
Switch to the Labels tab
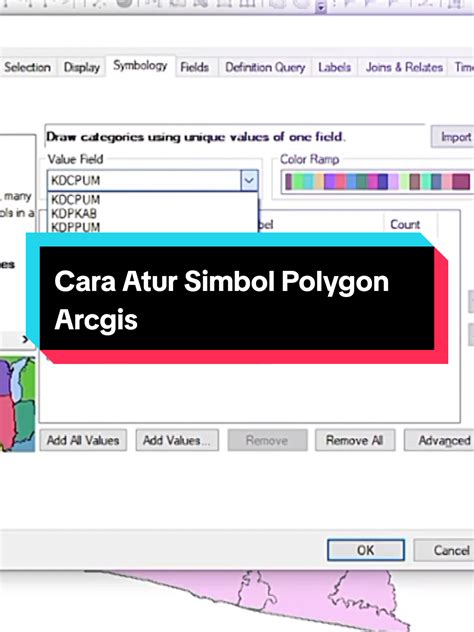click(335, 67)
